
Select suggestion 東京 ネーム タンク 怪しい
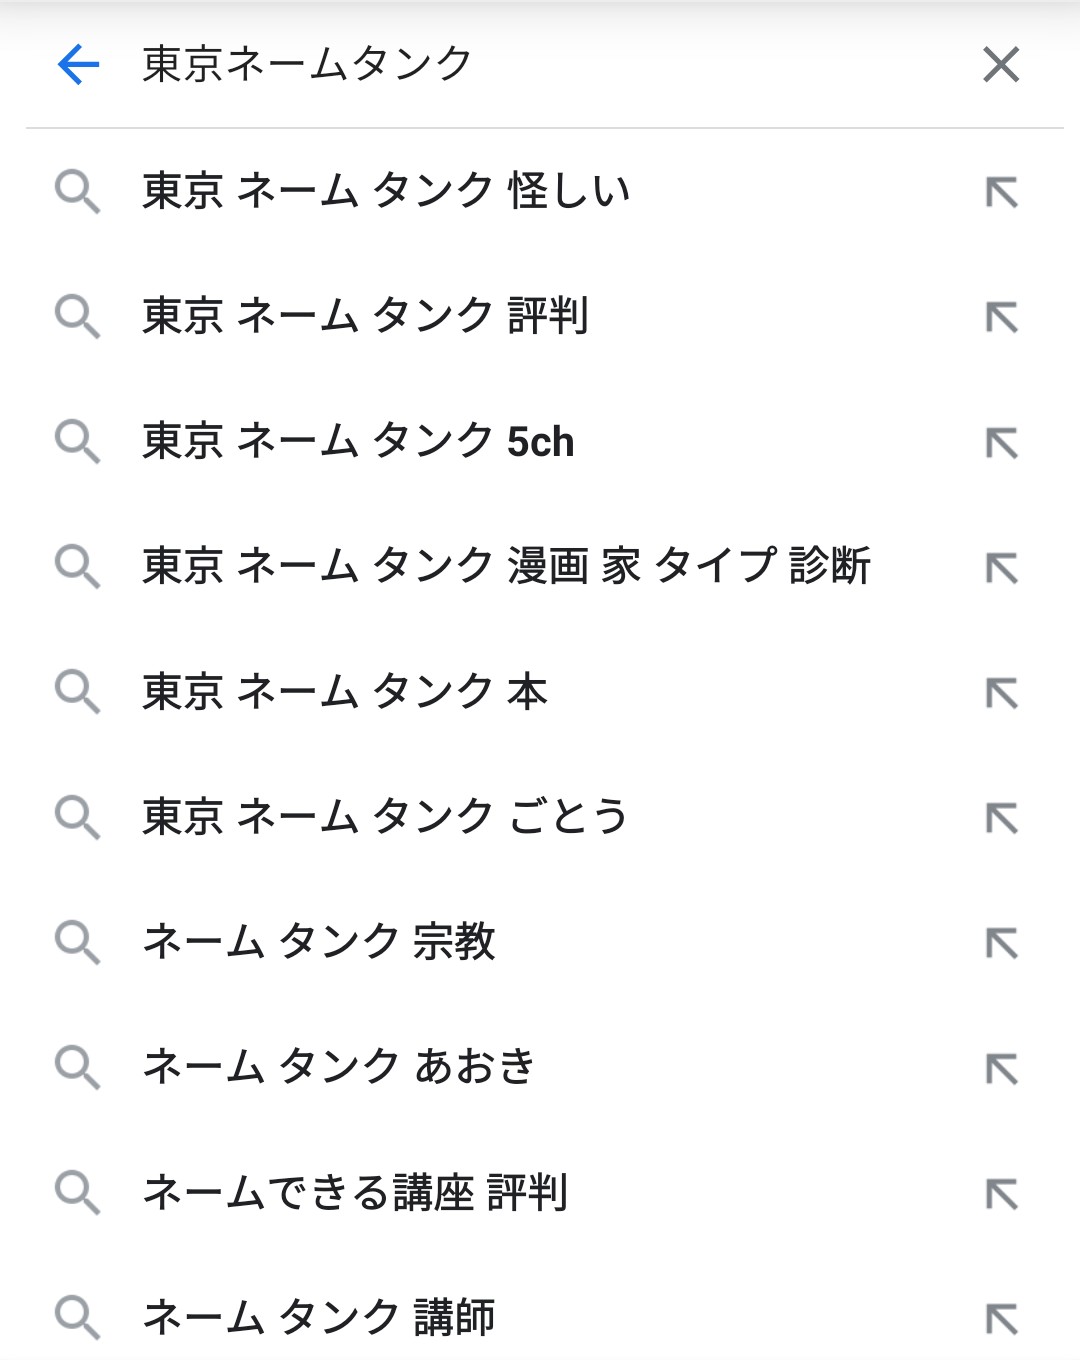tap(386, 191)
